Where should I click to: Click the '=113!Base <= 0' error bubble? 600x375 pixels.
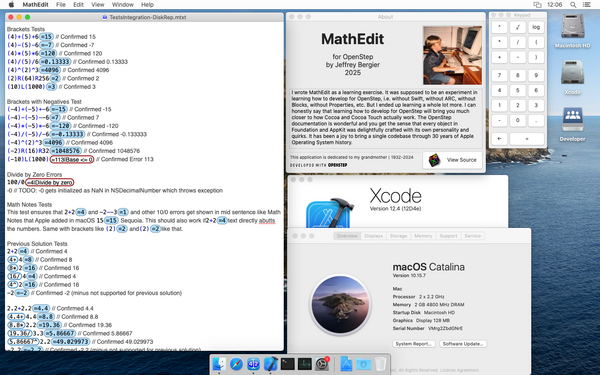72,159
